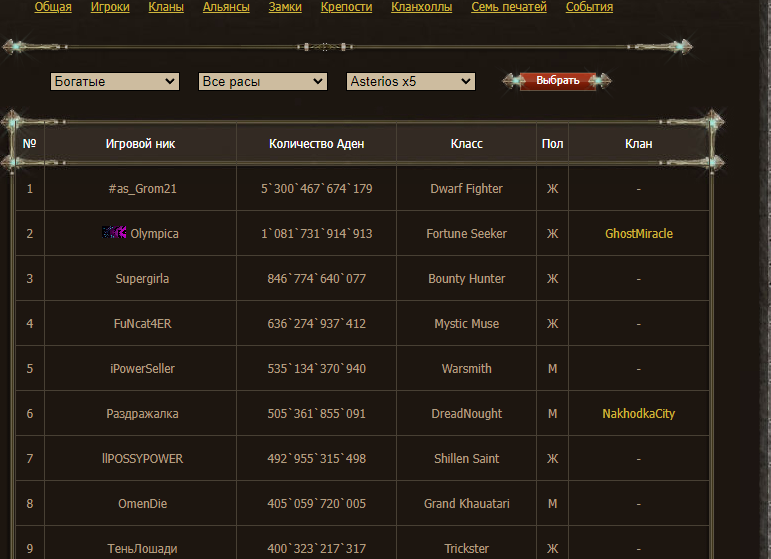Screen dimensions: 771x559
Task: Click the Игровой ник column header
Action: [x=141, y=144]
